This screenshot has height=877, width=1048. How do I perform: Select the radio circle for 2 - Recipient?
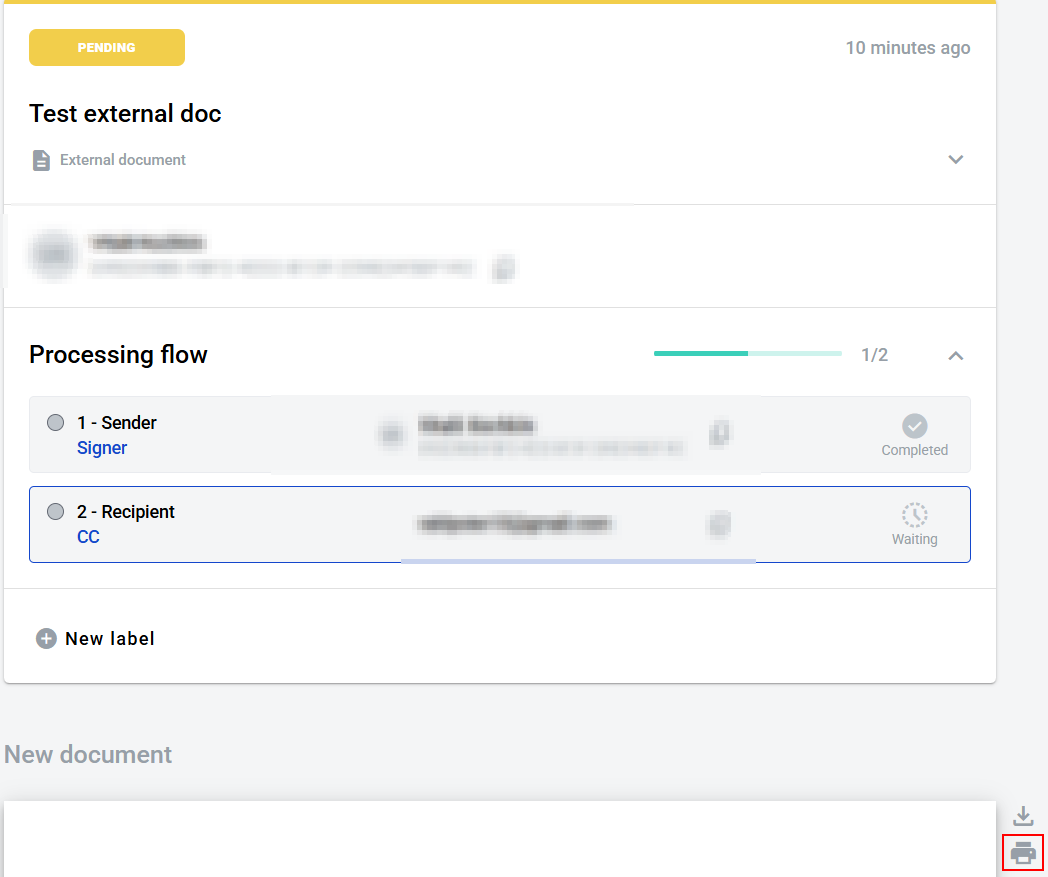pos(56,512)
